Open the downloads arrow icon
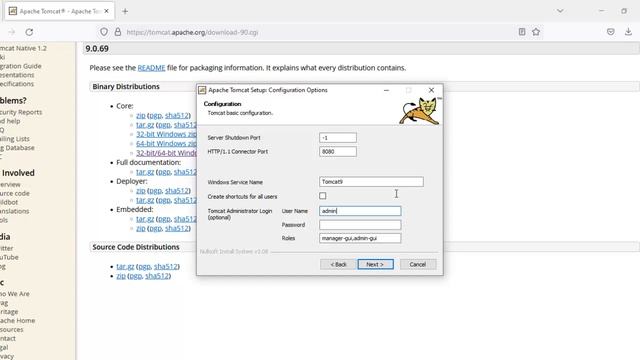Image resolution: width=640 pixels, height=360 pixels. (628, 32)
